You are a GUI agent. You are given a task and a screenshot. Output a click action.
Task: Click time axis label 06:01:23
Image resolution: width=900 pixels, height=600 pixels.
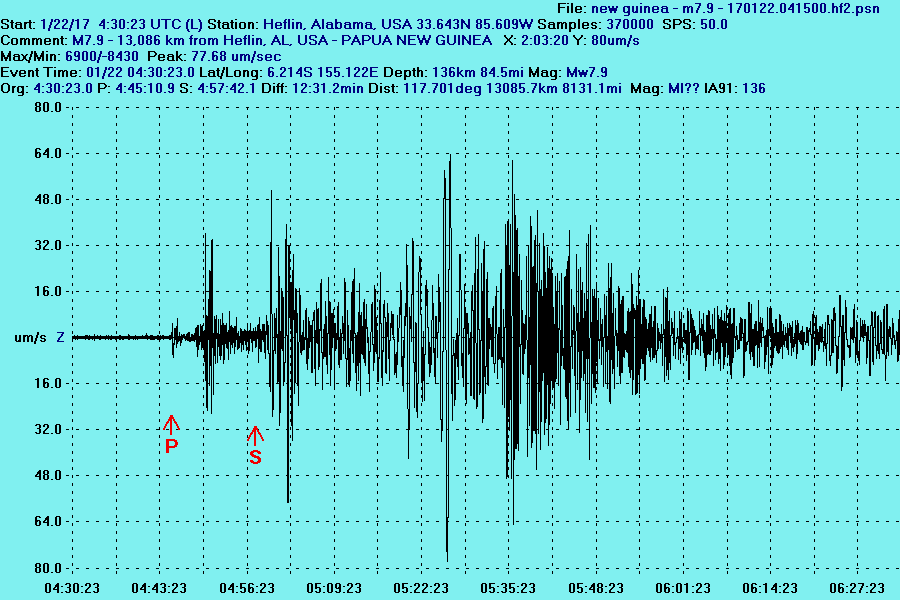[683, 588]
